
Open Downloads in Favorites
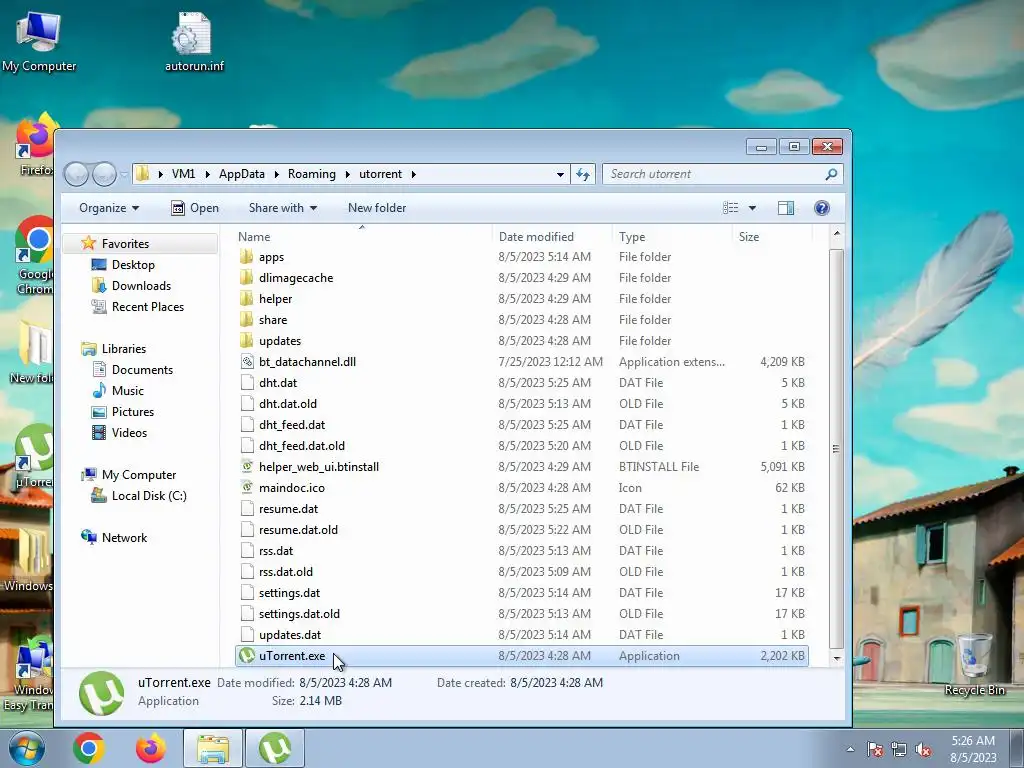click(x=140, y=285)
